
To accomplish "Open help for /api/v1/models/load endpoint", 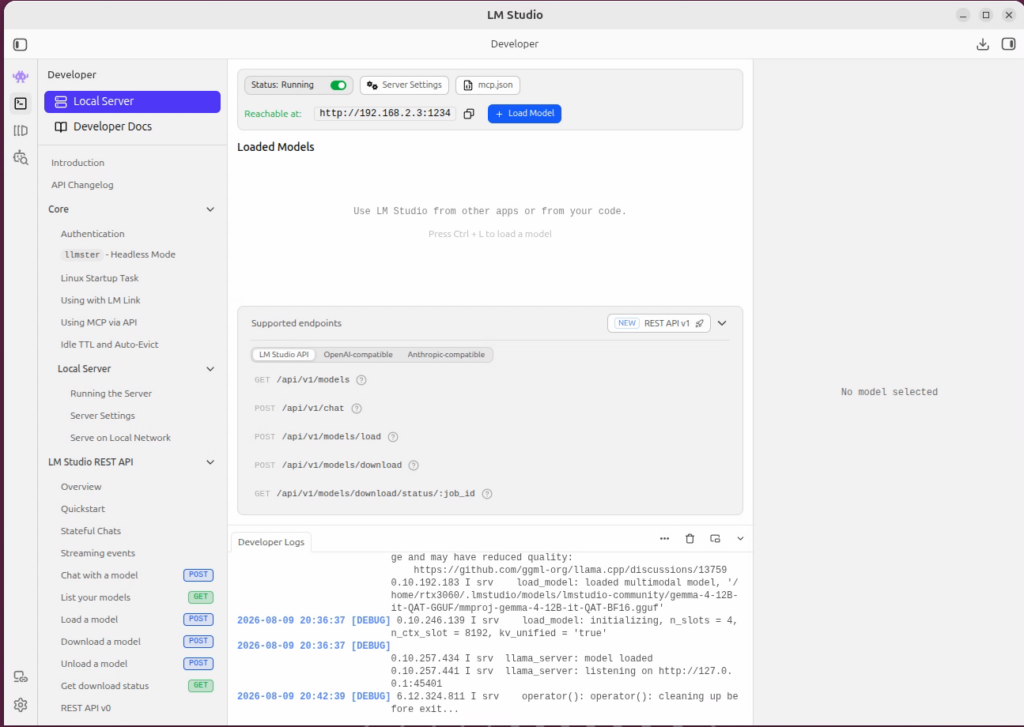I will click(x=393, y=437).
